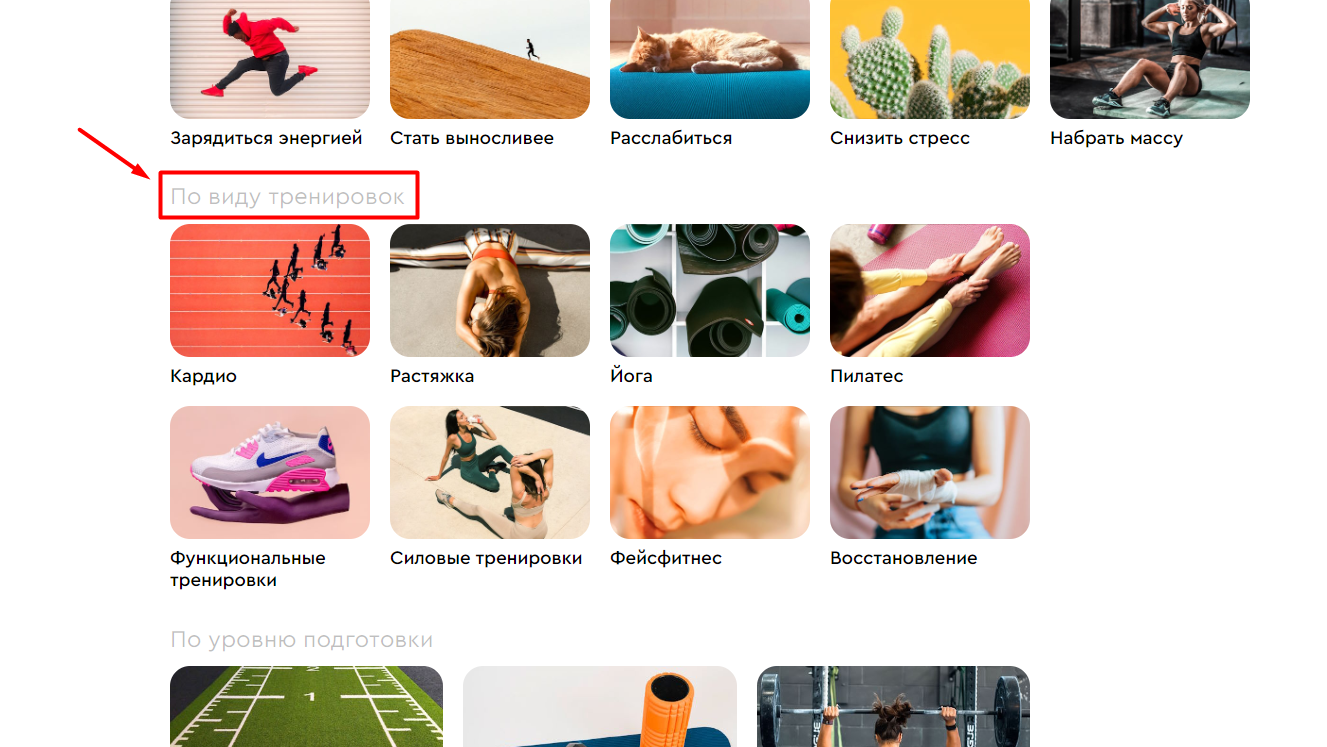1327x747 pixels.
Task: Click the Снизить стресс cactus image
Action: pyautogui.click(x=930, y=59)
